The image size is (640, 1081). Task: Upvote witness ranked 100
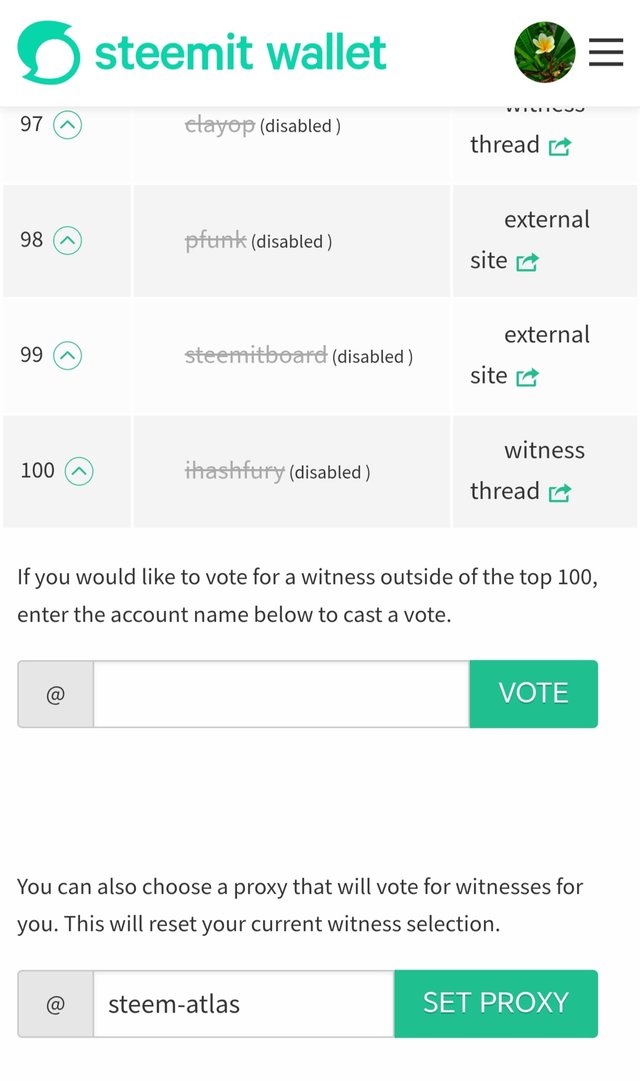(x=78, y=471)
